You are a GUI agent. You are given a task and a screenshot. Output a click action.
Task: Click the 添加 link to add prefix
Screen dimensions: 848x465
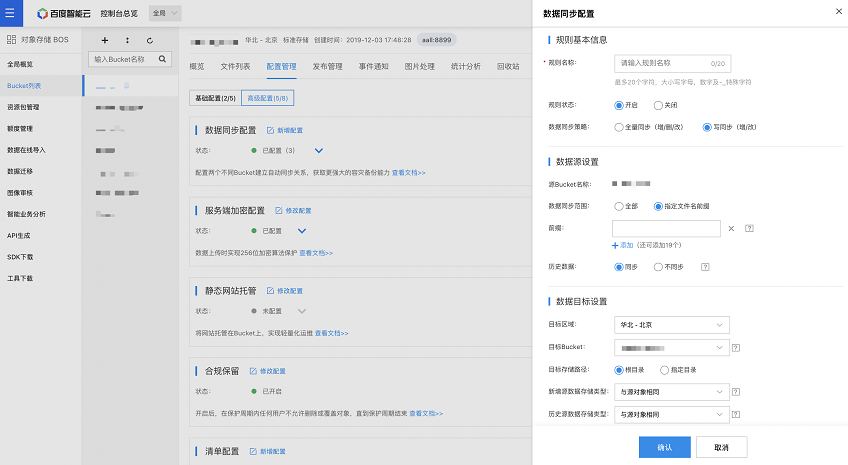(x=623, y=245)
